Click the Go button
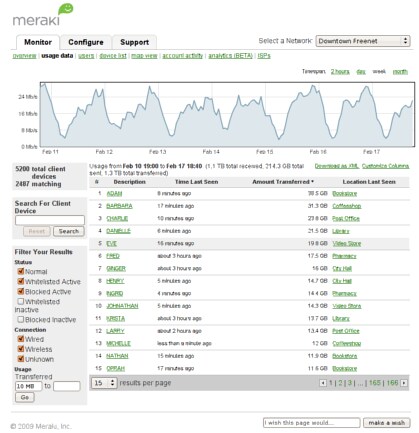The height and width of the screenshot is (433, 419). tap(25, 397)
